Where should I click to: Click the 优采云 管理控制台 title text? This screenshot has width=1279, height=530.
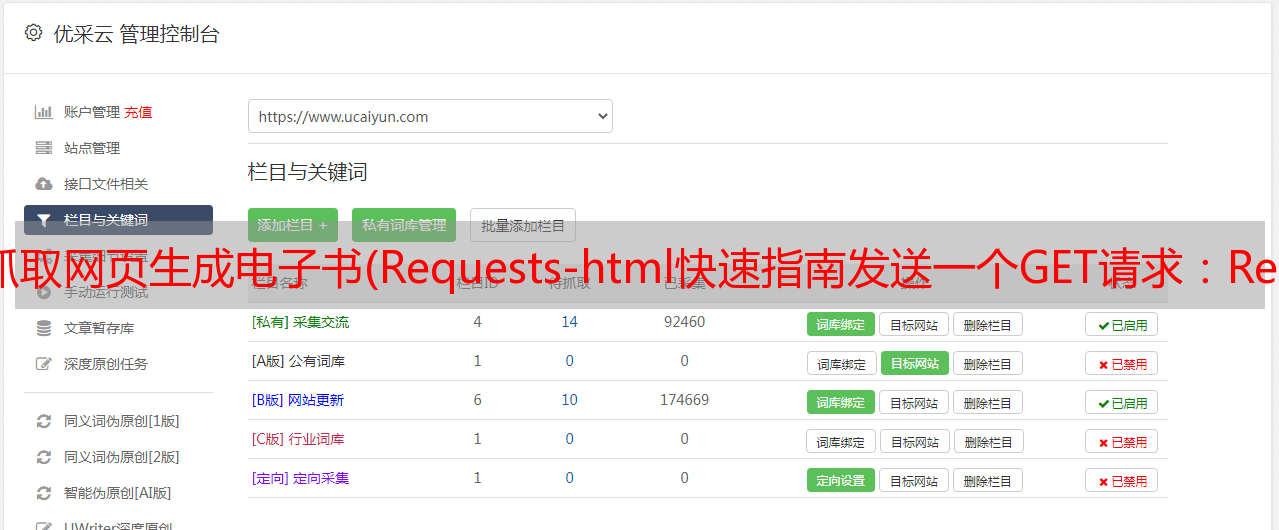tap(136, 34)
